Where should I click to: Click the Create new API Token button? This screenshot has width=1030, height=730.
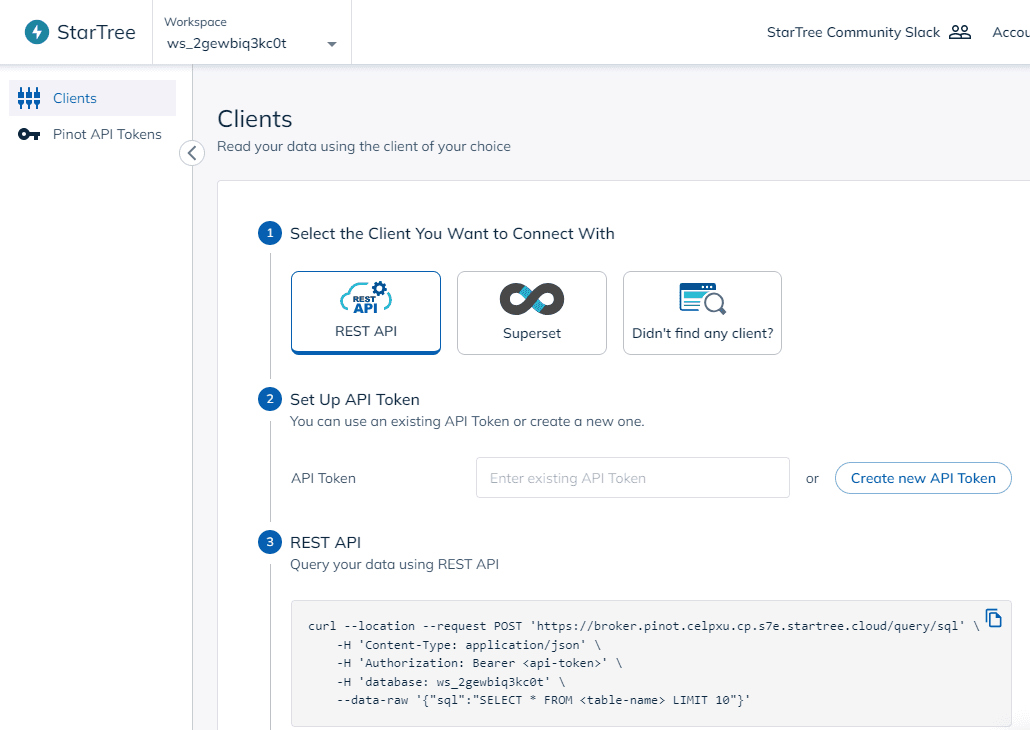coord(922,477)
